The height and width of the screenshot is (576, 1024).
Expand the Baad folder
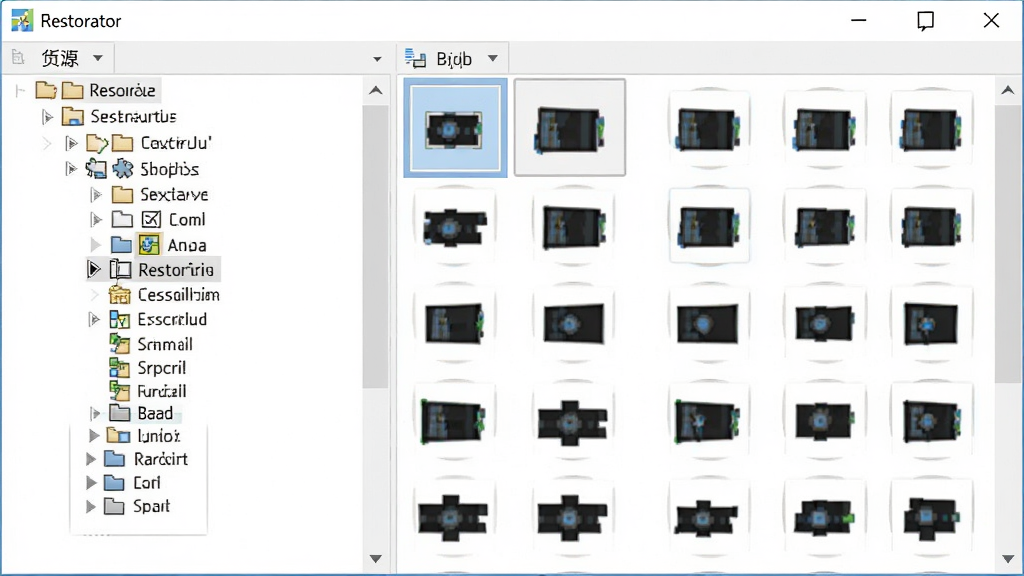tap(95, 413)
